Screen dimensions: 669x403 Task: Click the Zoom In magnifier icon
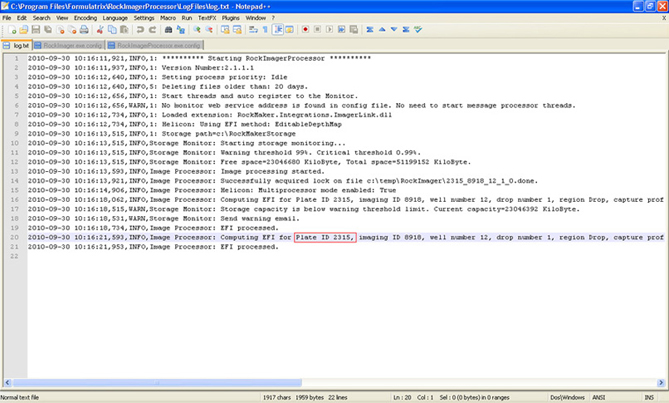tap(197, 29)
